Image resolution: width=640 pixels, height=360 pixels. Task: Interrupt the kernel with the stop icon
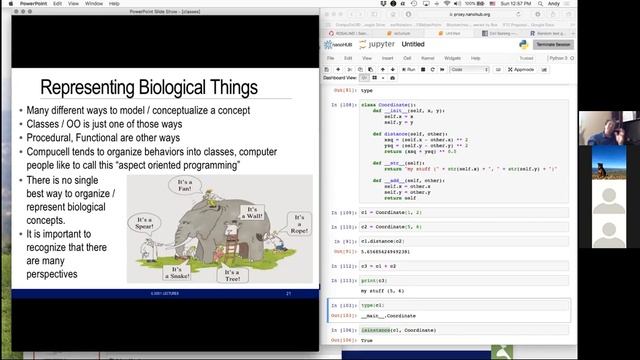pos(423,69)
